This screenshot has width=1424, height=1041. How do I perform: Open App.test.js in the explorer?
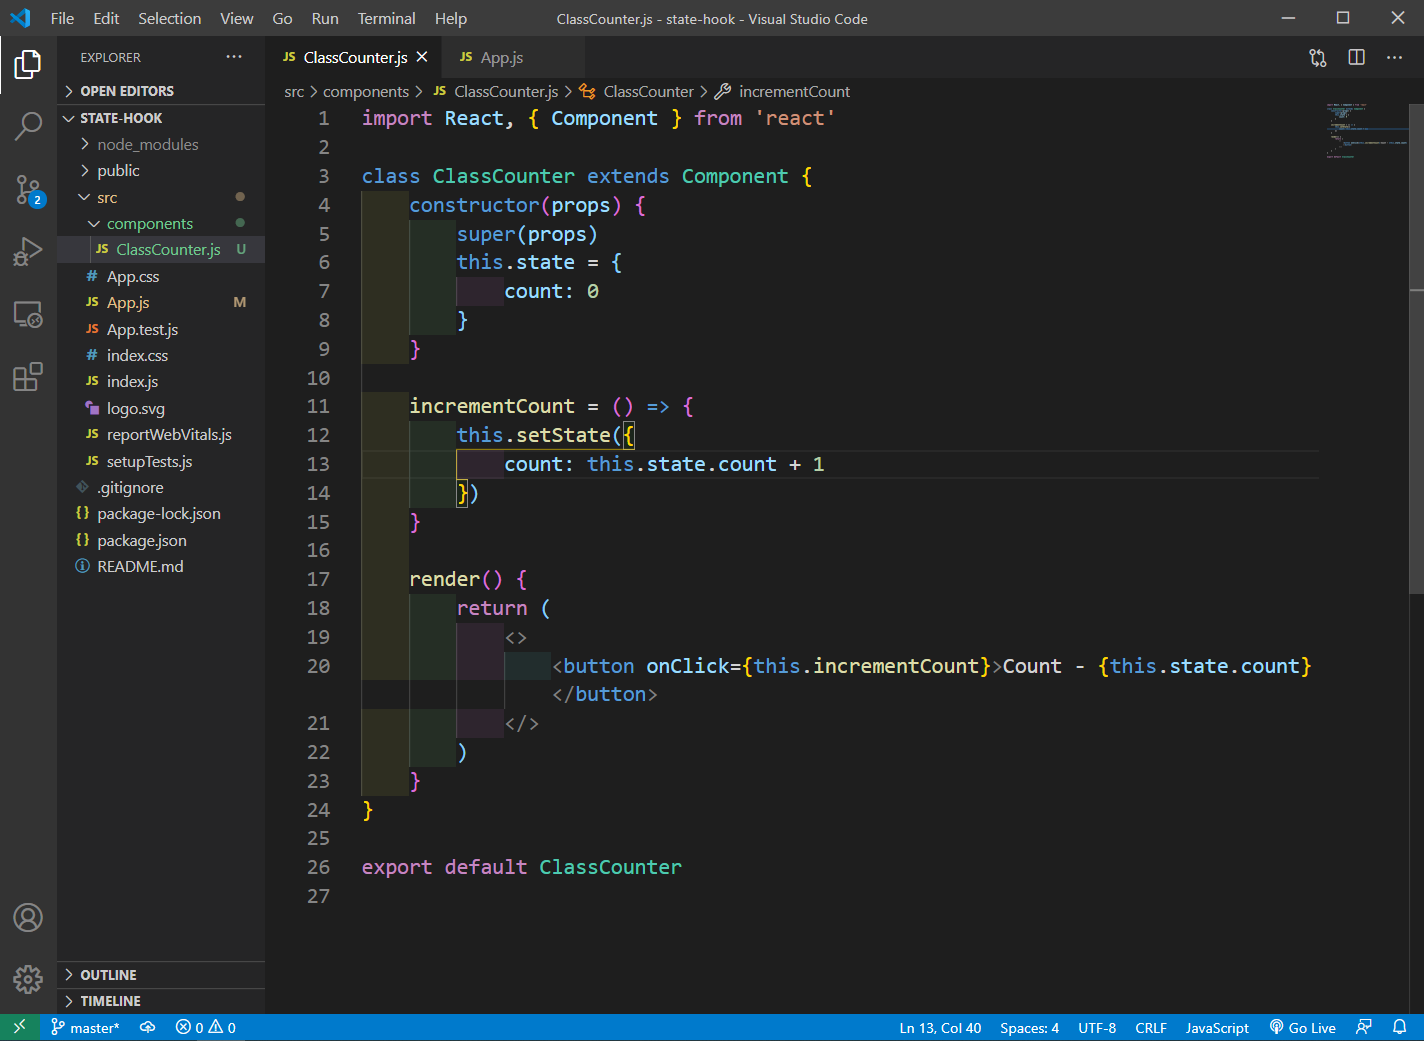point(161,330)
